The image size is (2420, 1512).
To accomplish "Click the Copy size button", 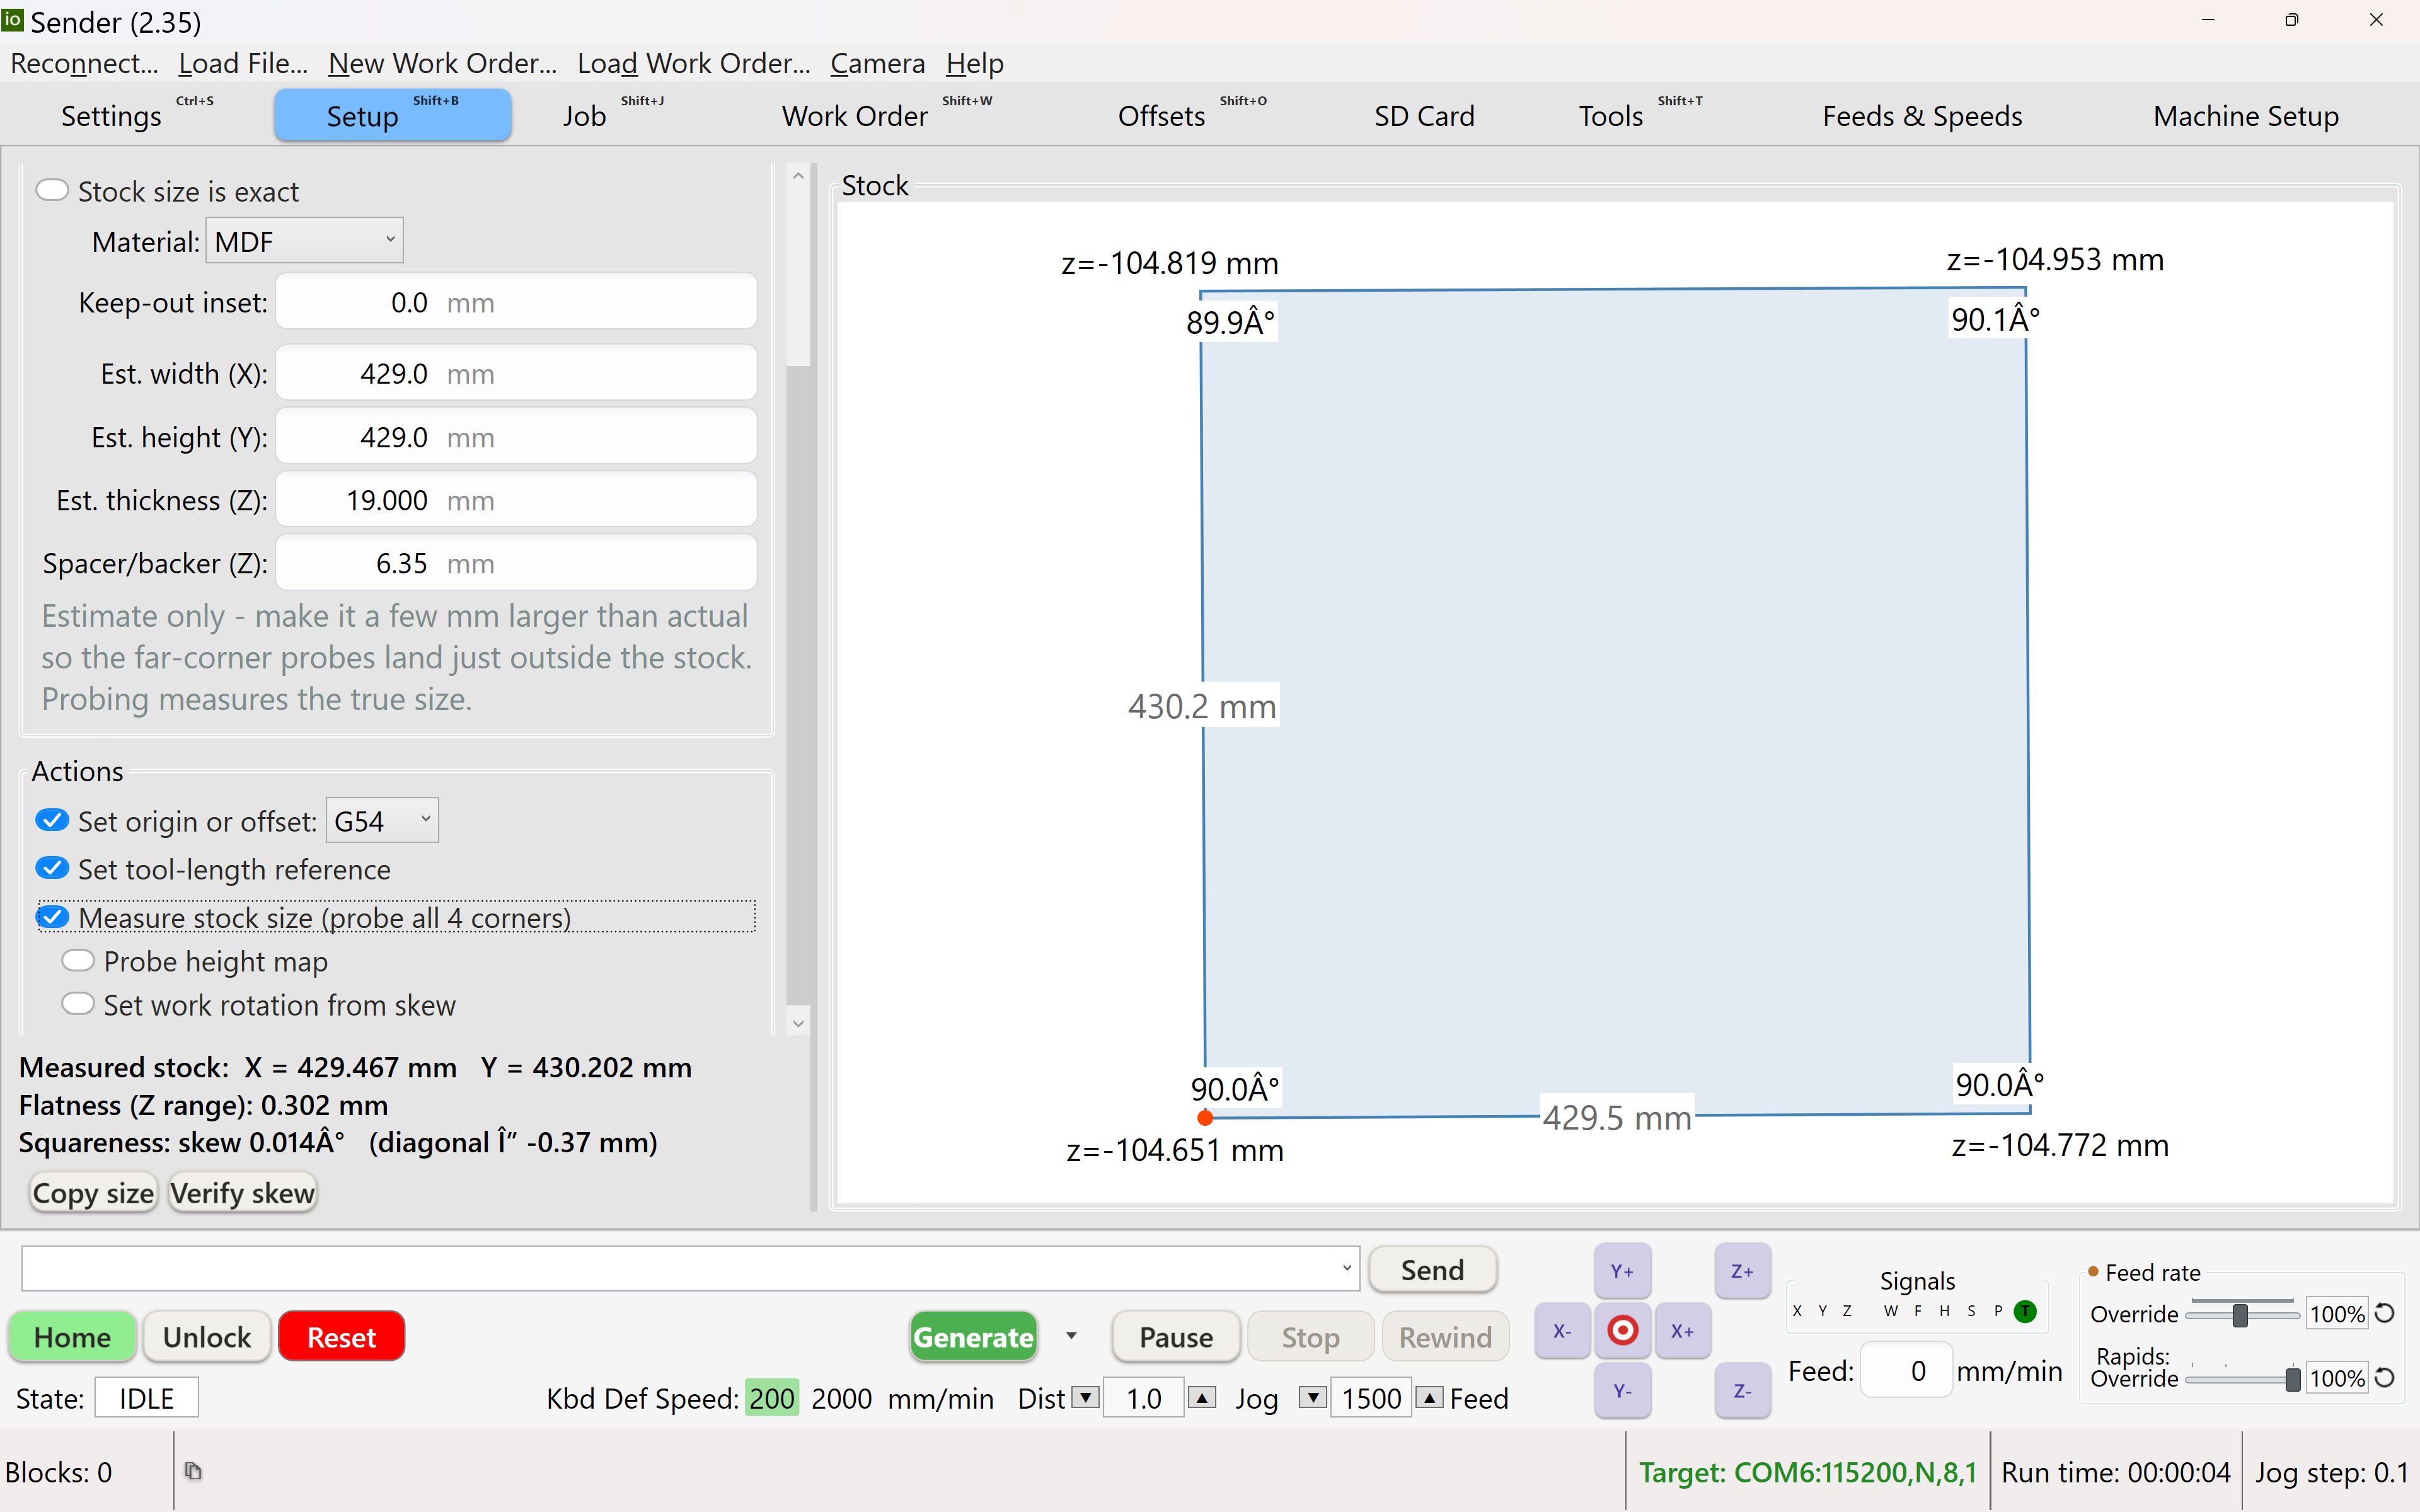I will 93,1193.
